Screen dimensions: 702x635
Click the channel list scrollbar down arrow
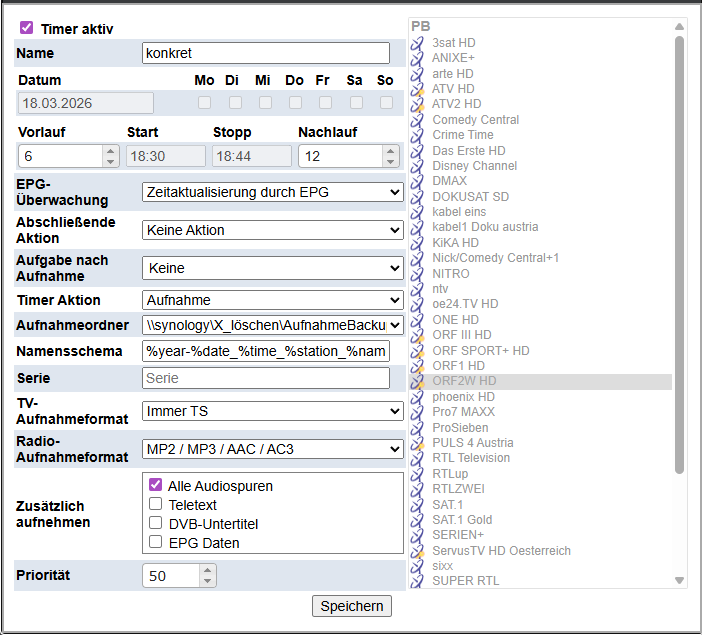pos(679,580)
